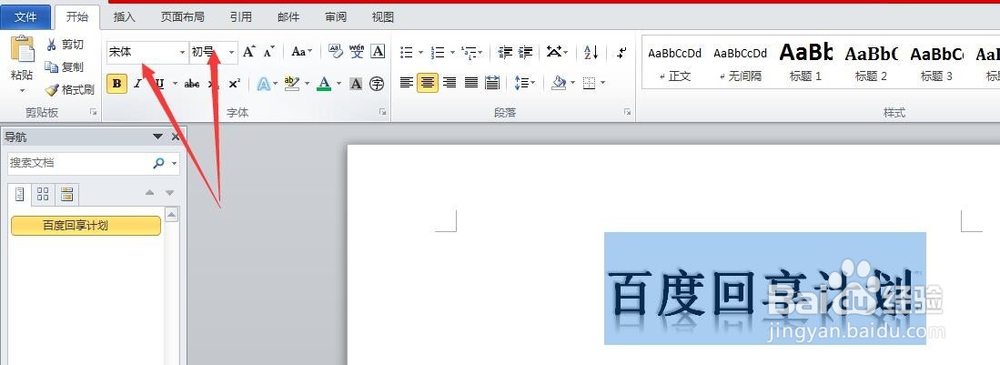Toggle Italic formatting
The width and height of the screenshot is (1000, 365).
[137, 84]
